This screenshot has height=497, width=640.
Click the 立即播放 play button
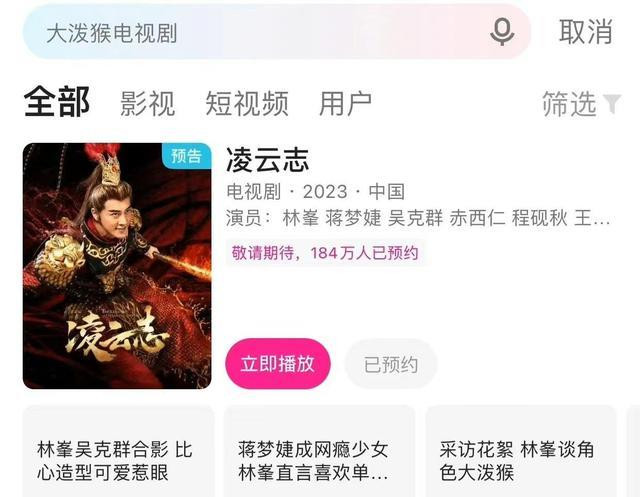coord(278,364)
